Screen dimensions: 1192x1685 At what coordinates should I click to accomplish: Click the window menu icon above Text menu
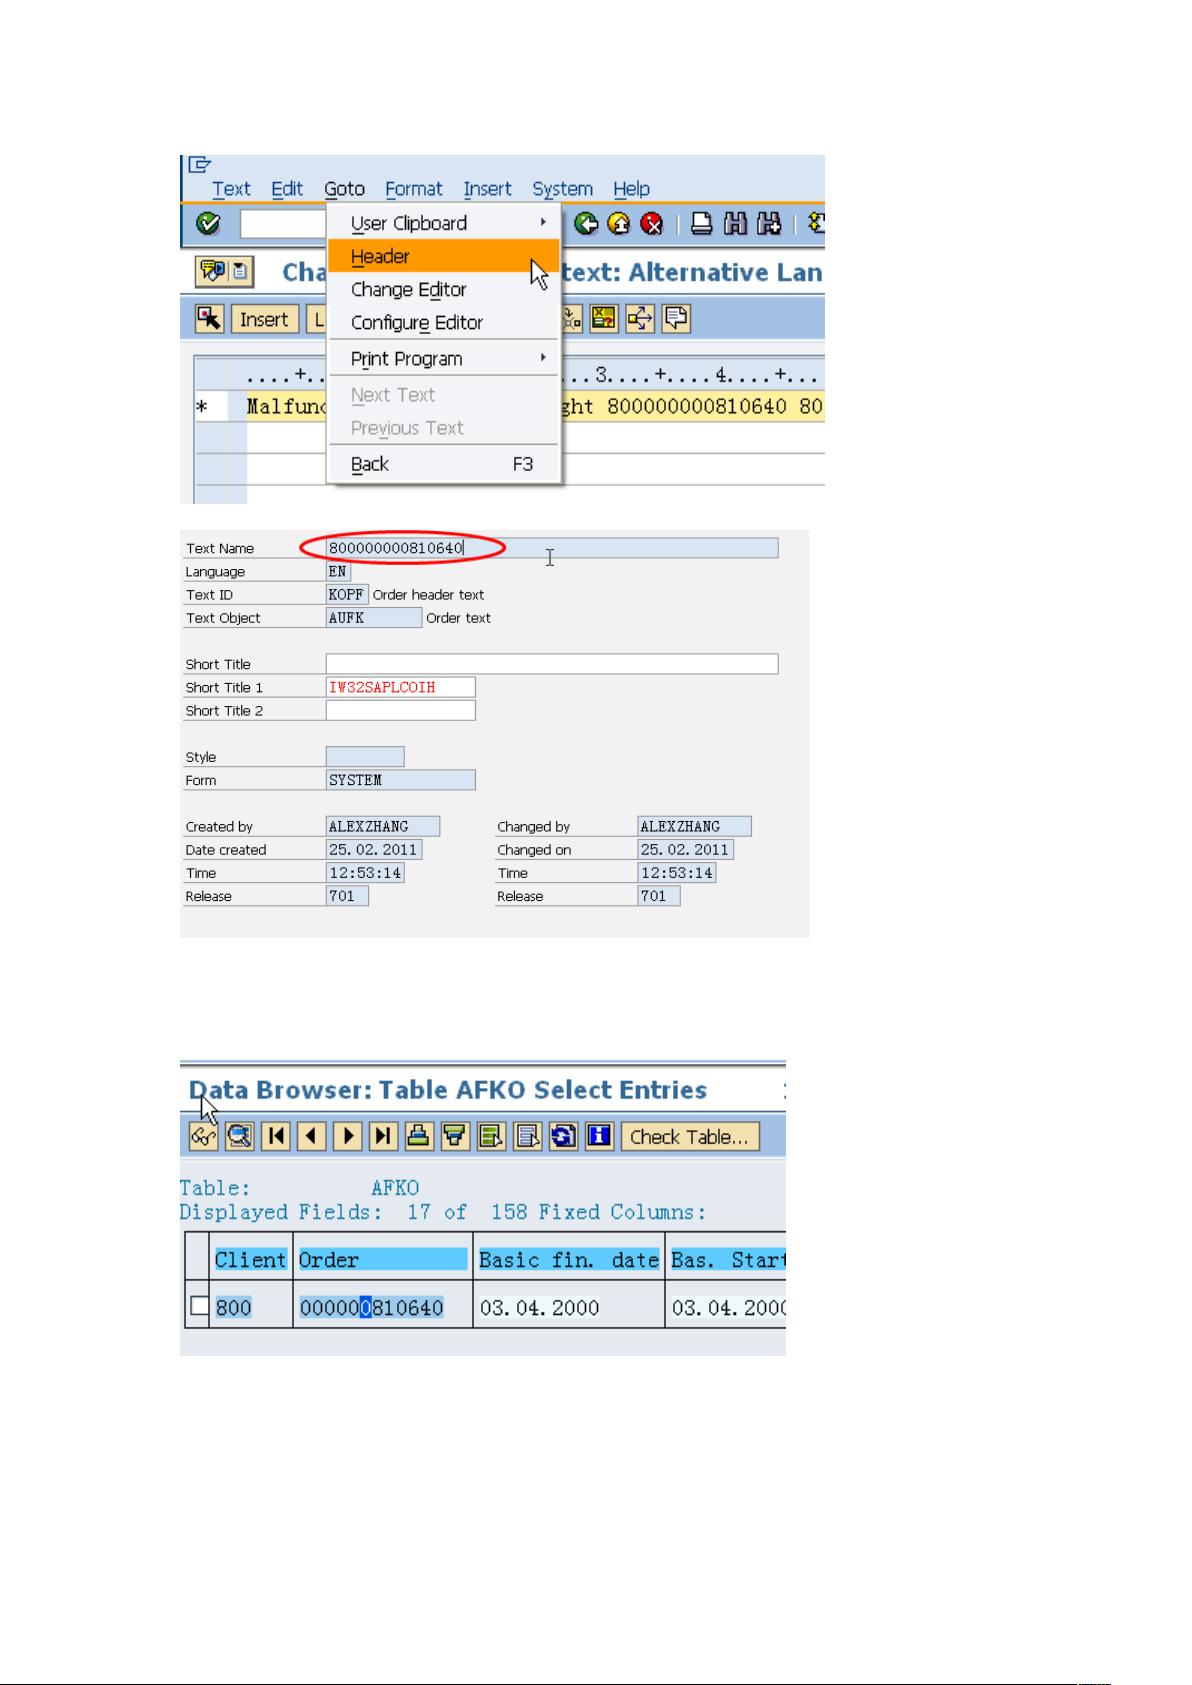(x=200, y=165)
